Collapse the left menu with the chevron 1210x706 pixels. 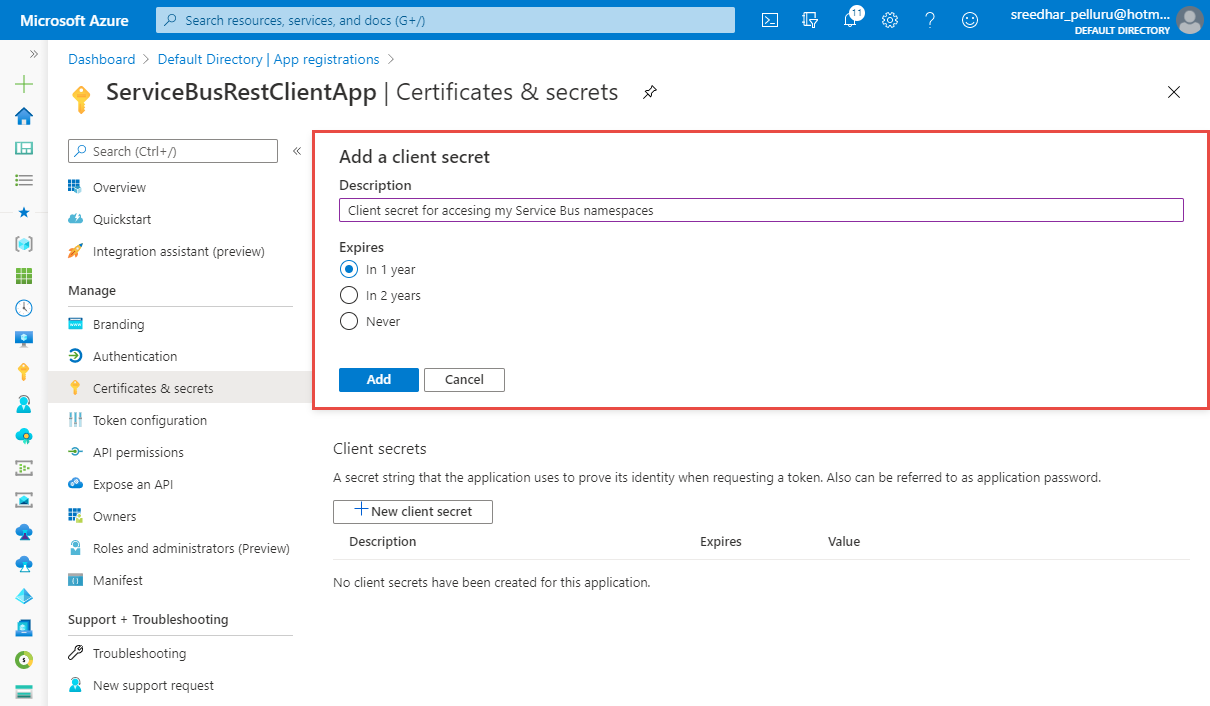pos(296,150)
